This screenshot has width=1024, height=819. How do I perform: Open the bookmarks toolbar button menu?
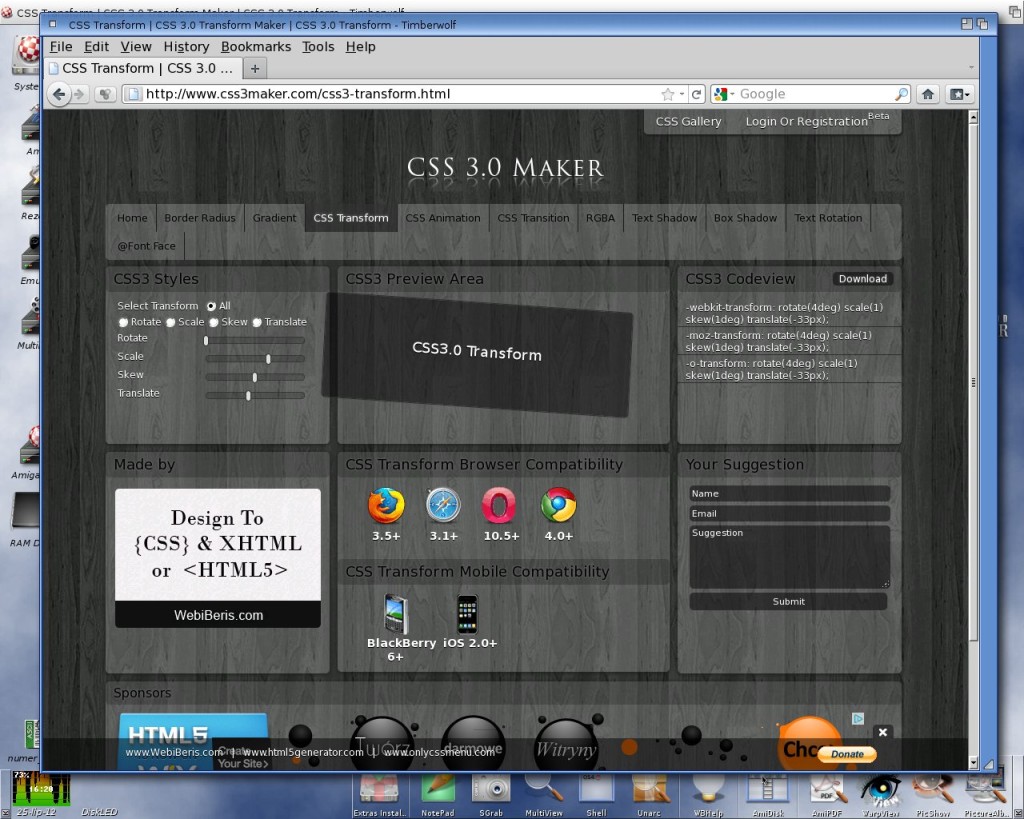pyautogui.click(x=959, y=94)
